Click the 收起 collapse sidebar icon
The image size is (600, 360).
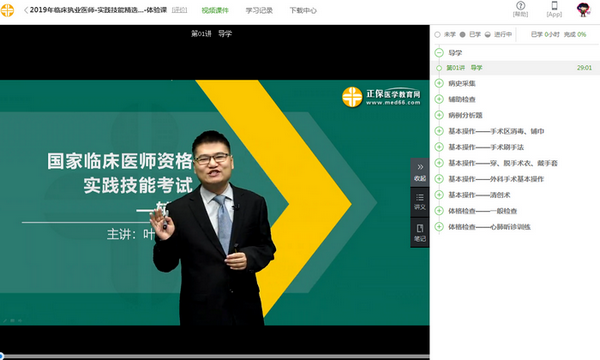click(420, 173)
